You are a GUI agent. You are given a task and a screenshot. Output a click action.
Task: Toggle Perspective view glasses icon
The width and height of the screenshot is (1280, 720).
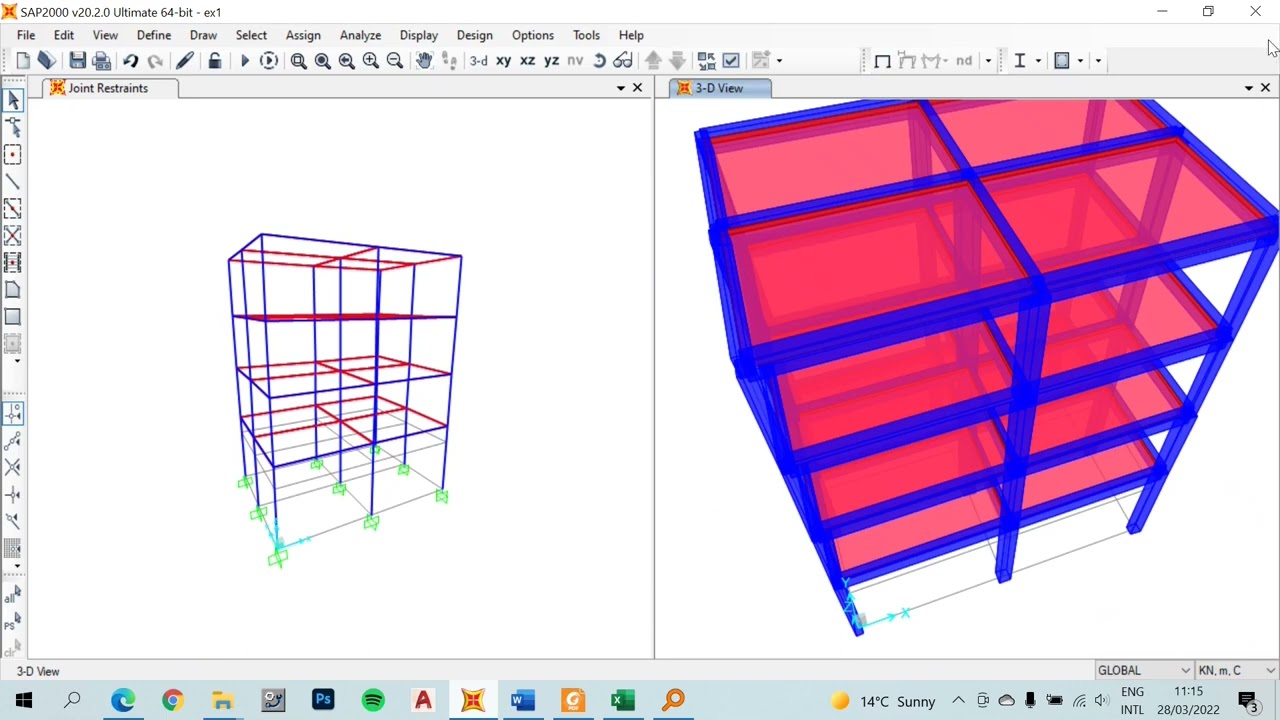tap(623, 61)
